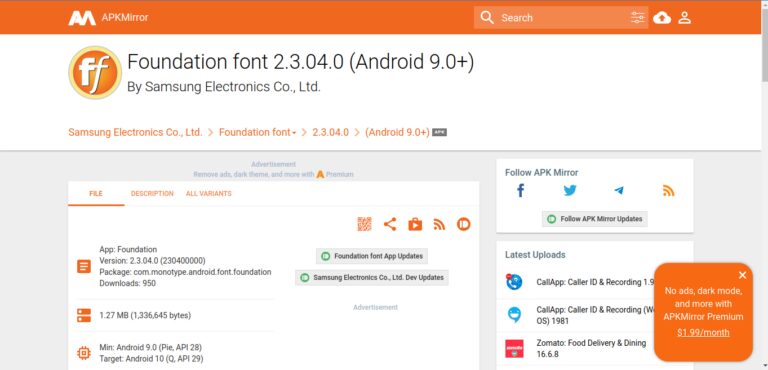Click the upload APK cloud icon

(662, 18)
